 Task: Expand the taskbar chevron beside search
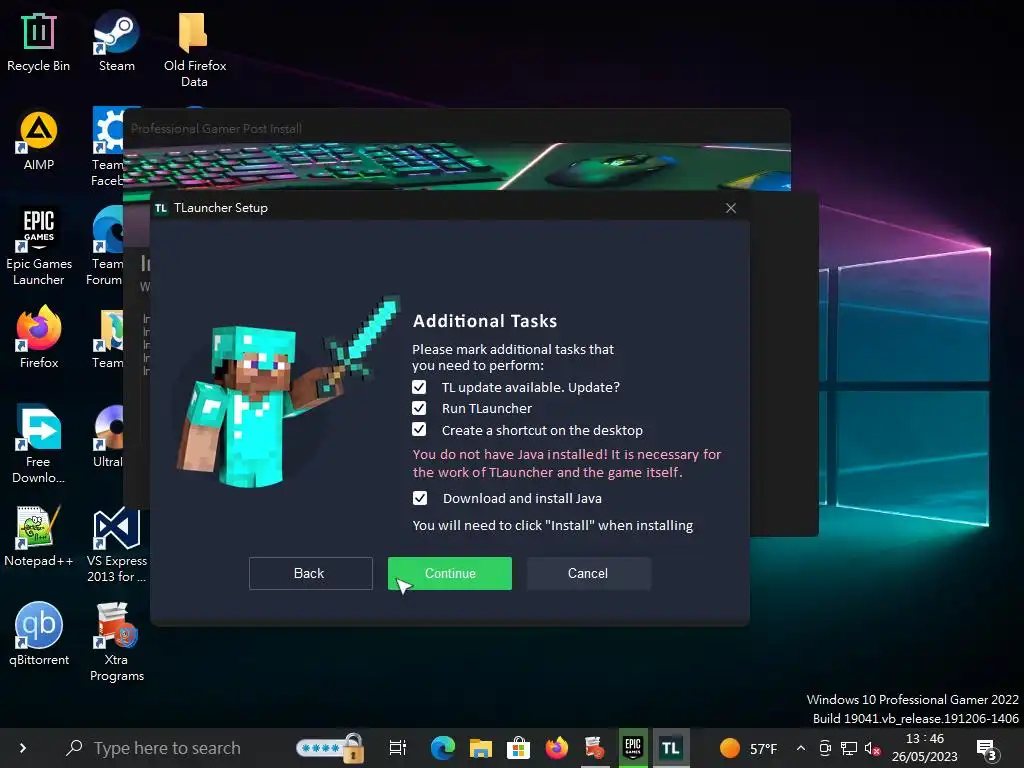pyautogui.click(x=23, y=748)
